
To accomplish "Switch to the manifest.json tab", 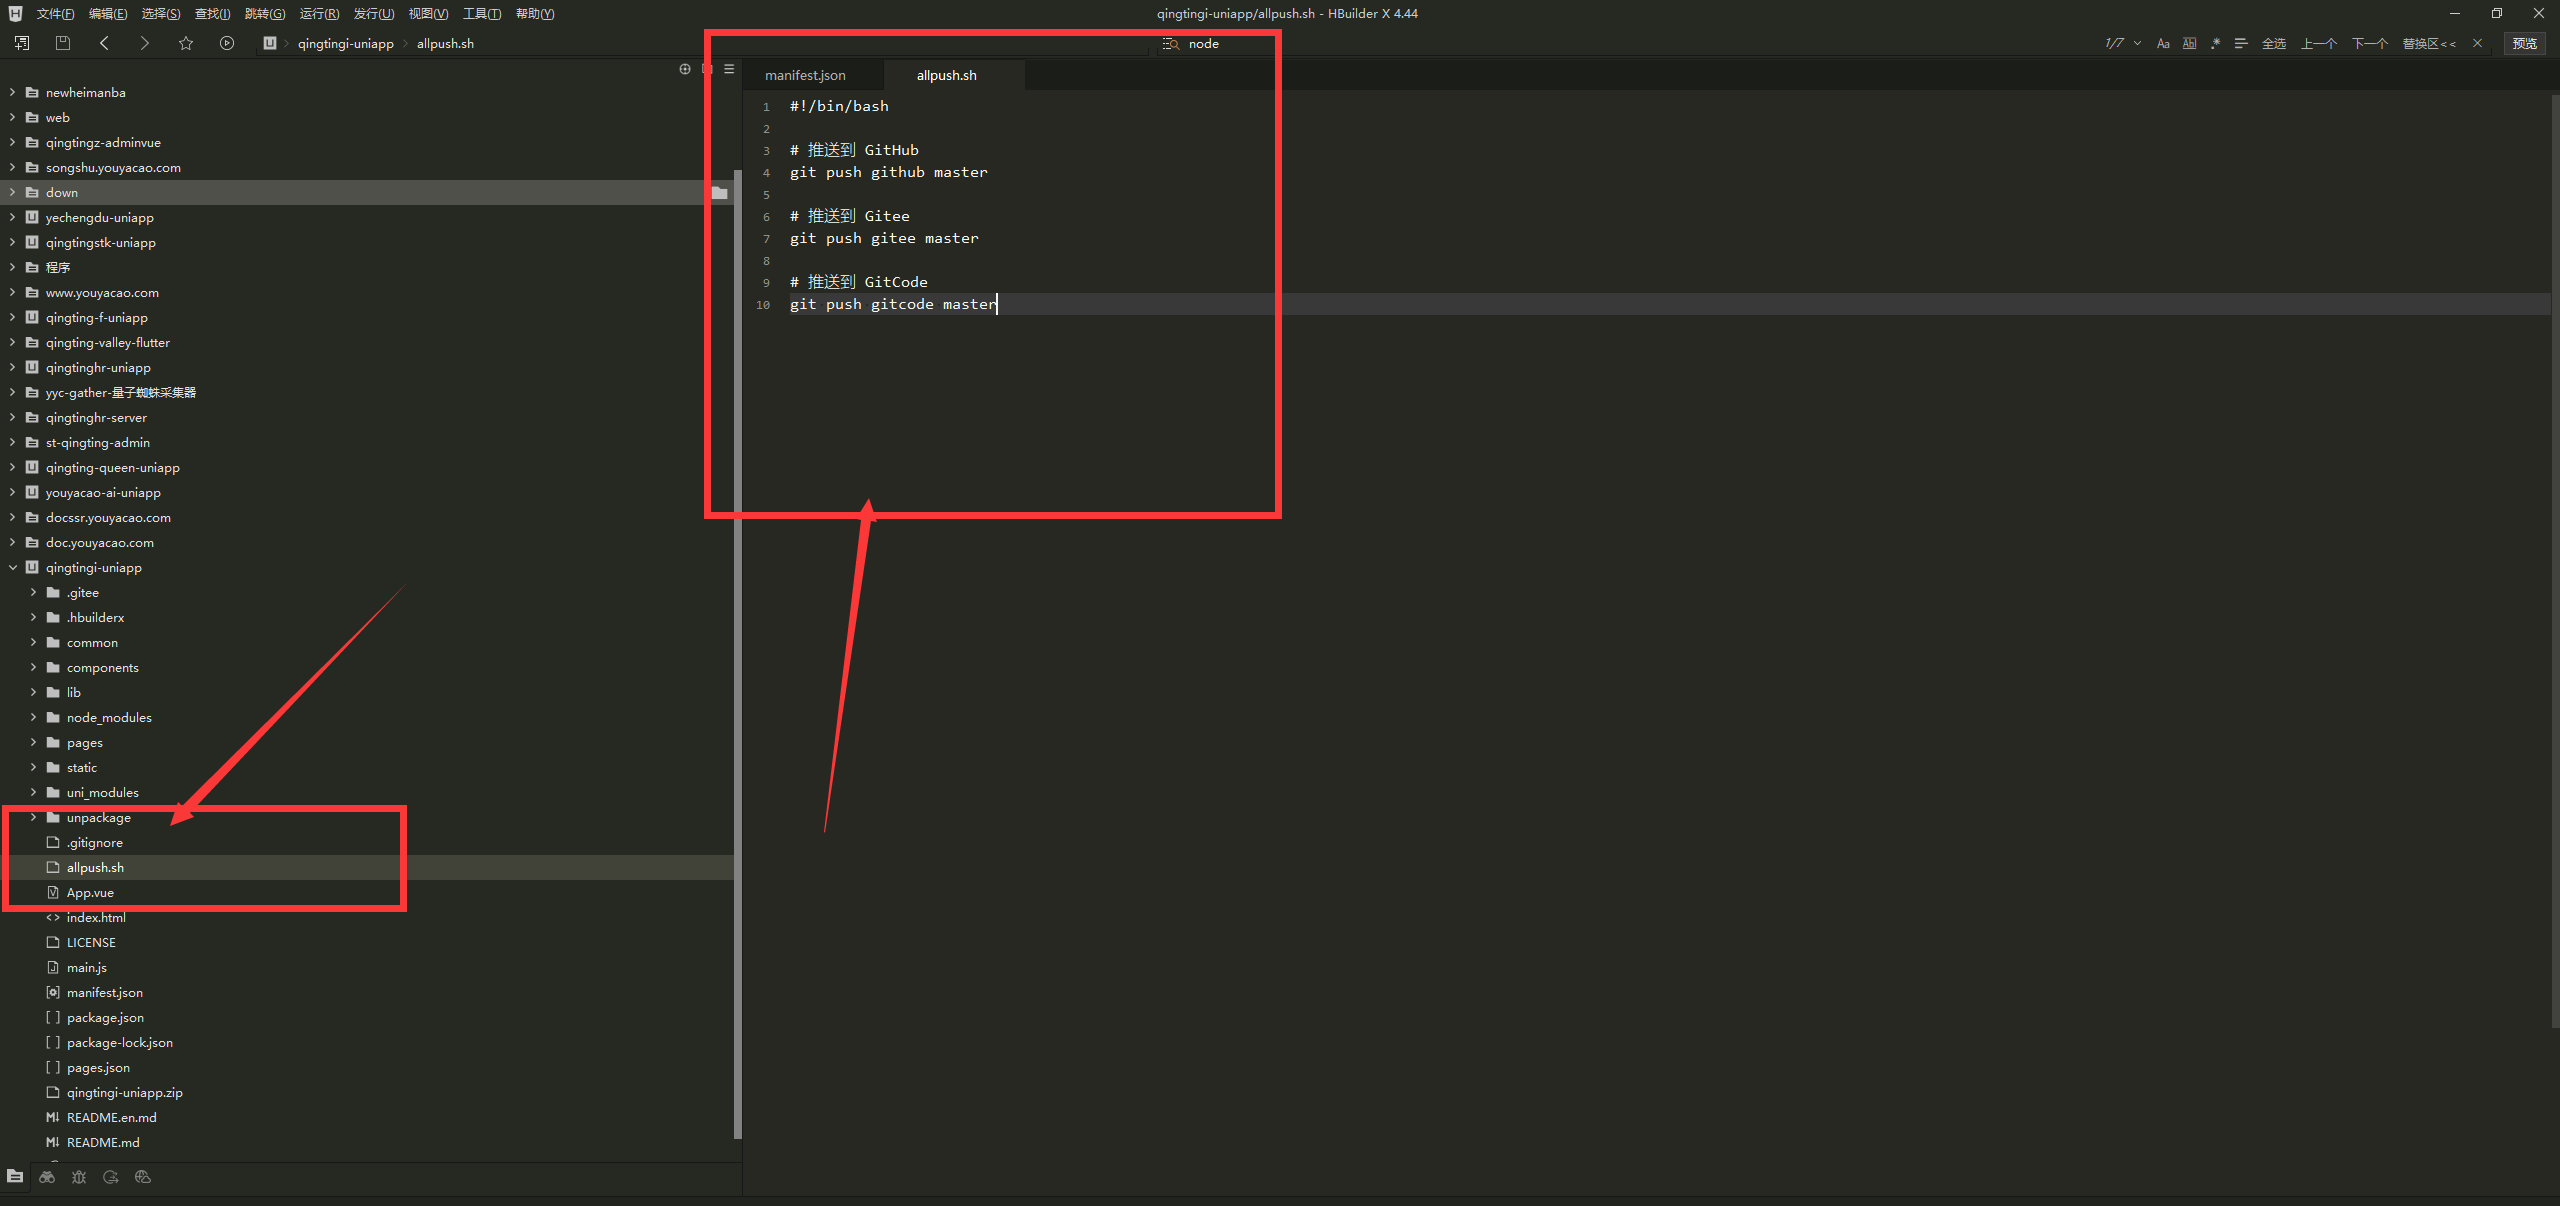I will tap(805, 75).
